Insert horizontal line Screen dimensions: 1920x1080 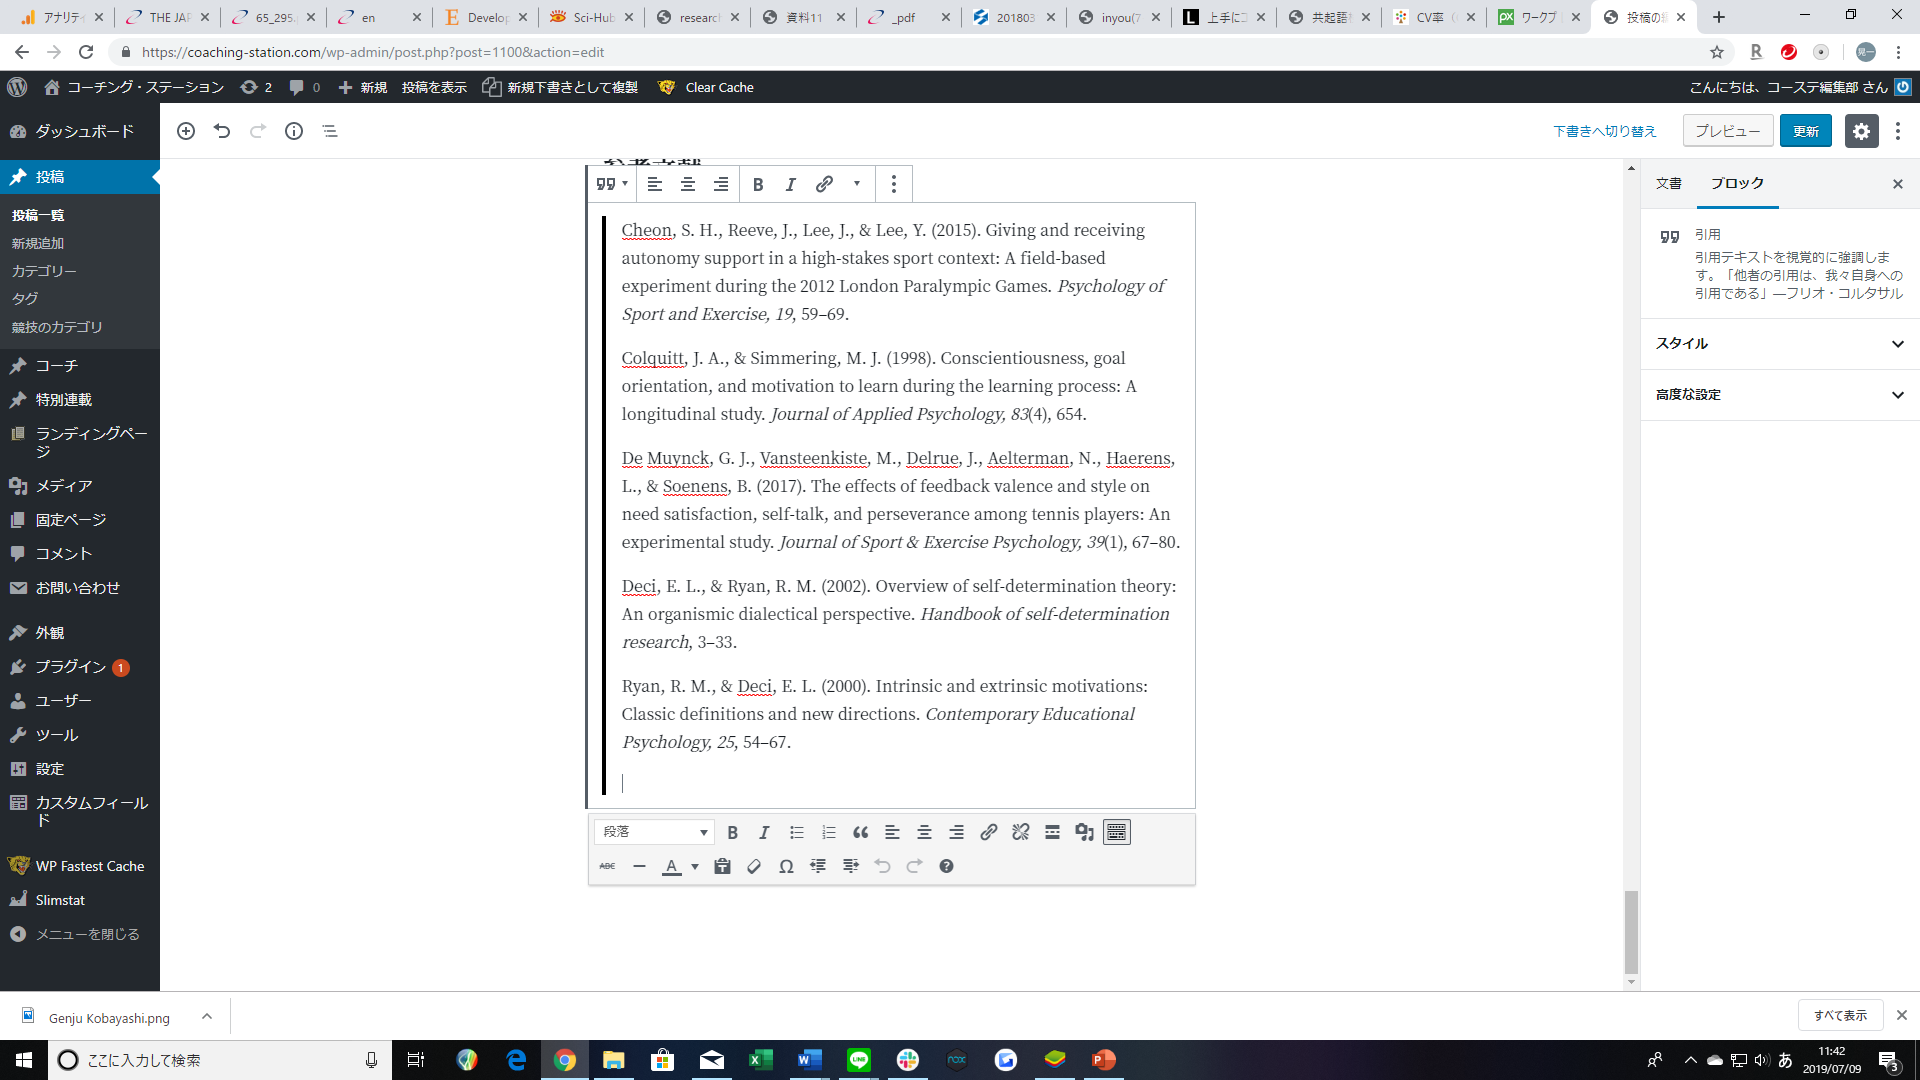click(639, 866)
